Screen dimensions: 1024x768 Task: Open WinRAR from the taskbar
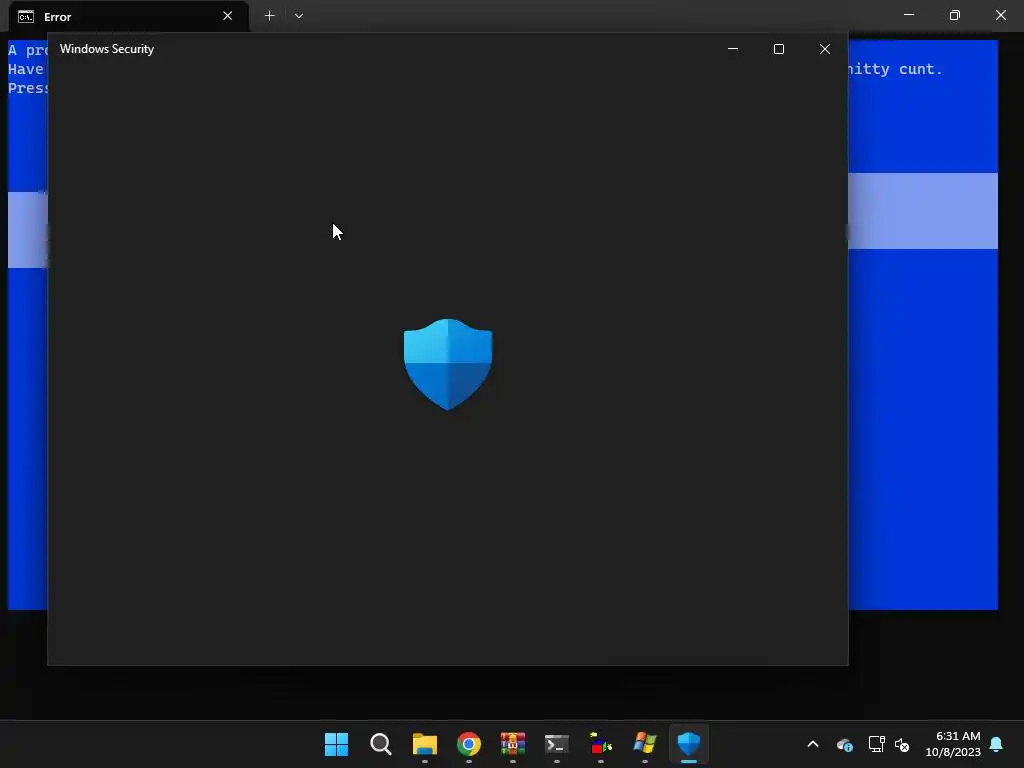click(513, 744)
